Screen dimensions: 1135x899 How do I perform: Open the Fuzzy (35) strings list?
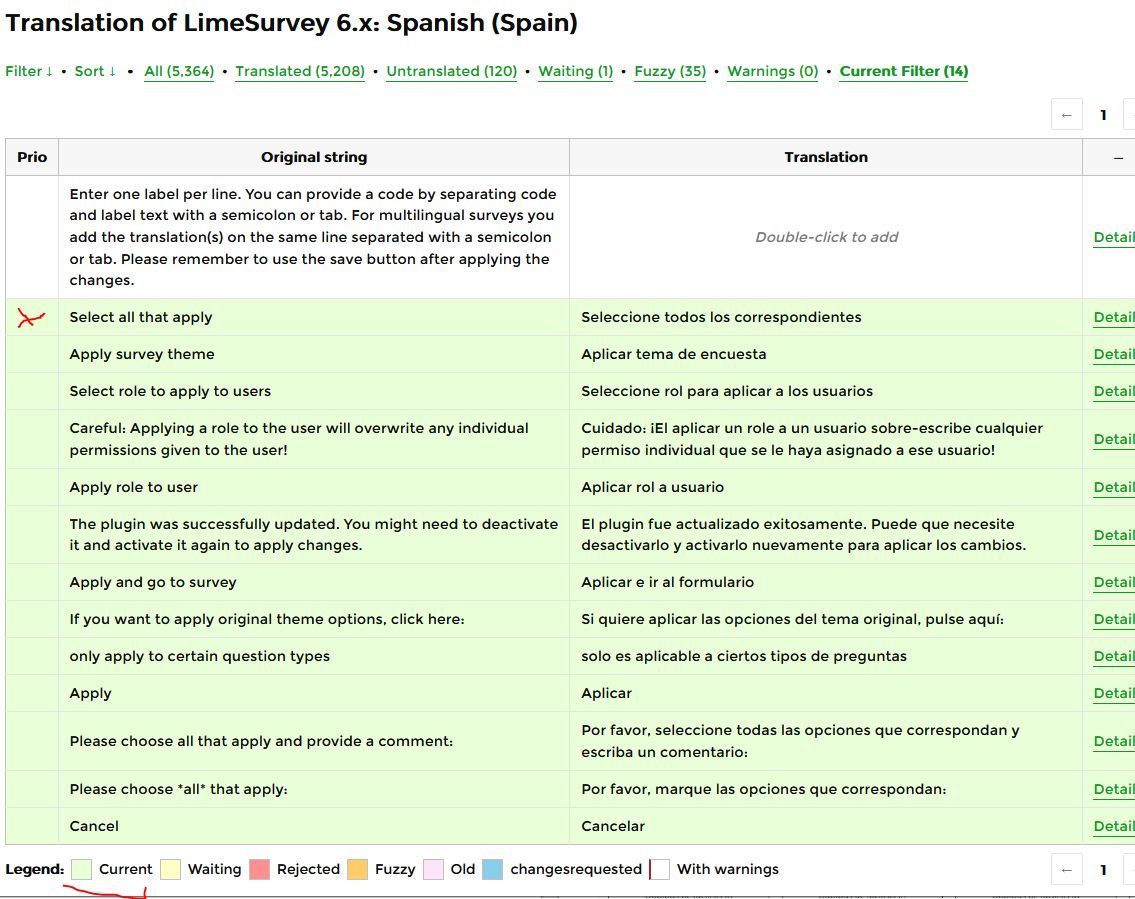669,71
